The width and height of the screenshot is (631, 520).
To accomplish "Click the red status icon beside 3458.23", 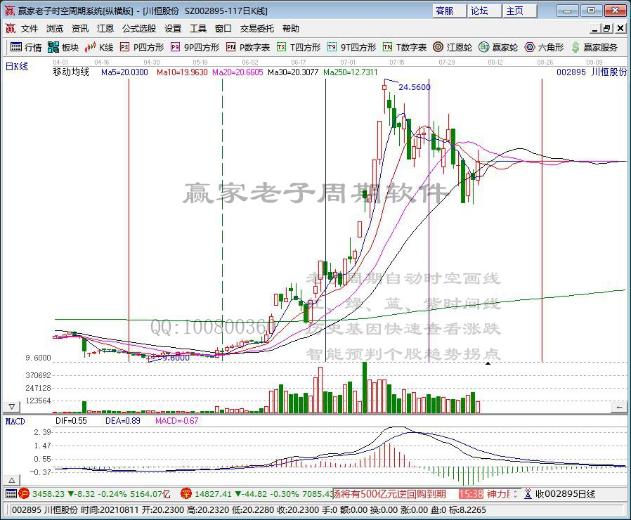I will 24,493.
